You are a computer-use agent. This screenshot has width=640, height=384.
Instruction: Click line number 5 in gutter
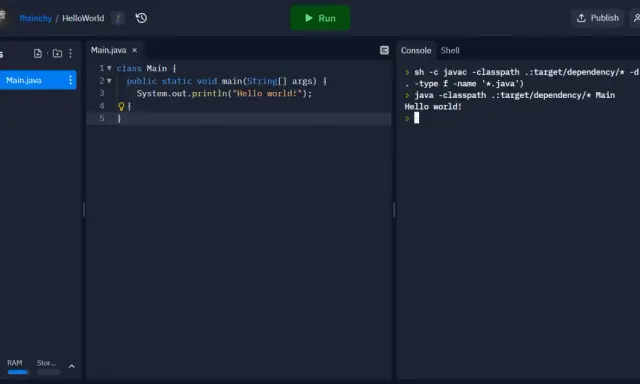coord(102,118)
